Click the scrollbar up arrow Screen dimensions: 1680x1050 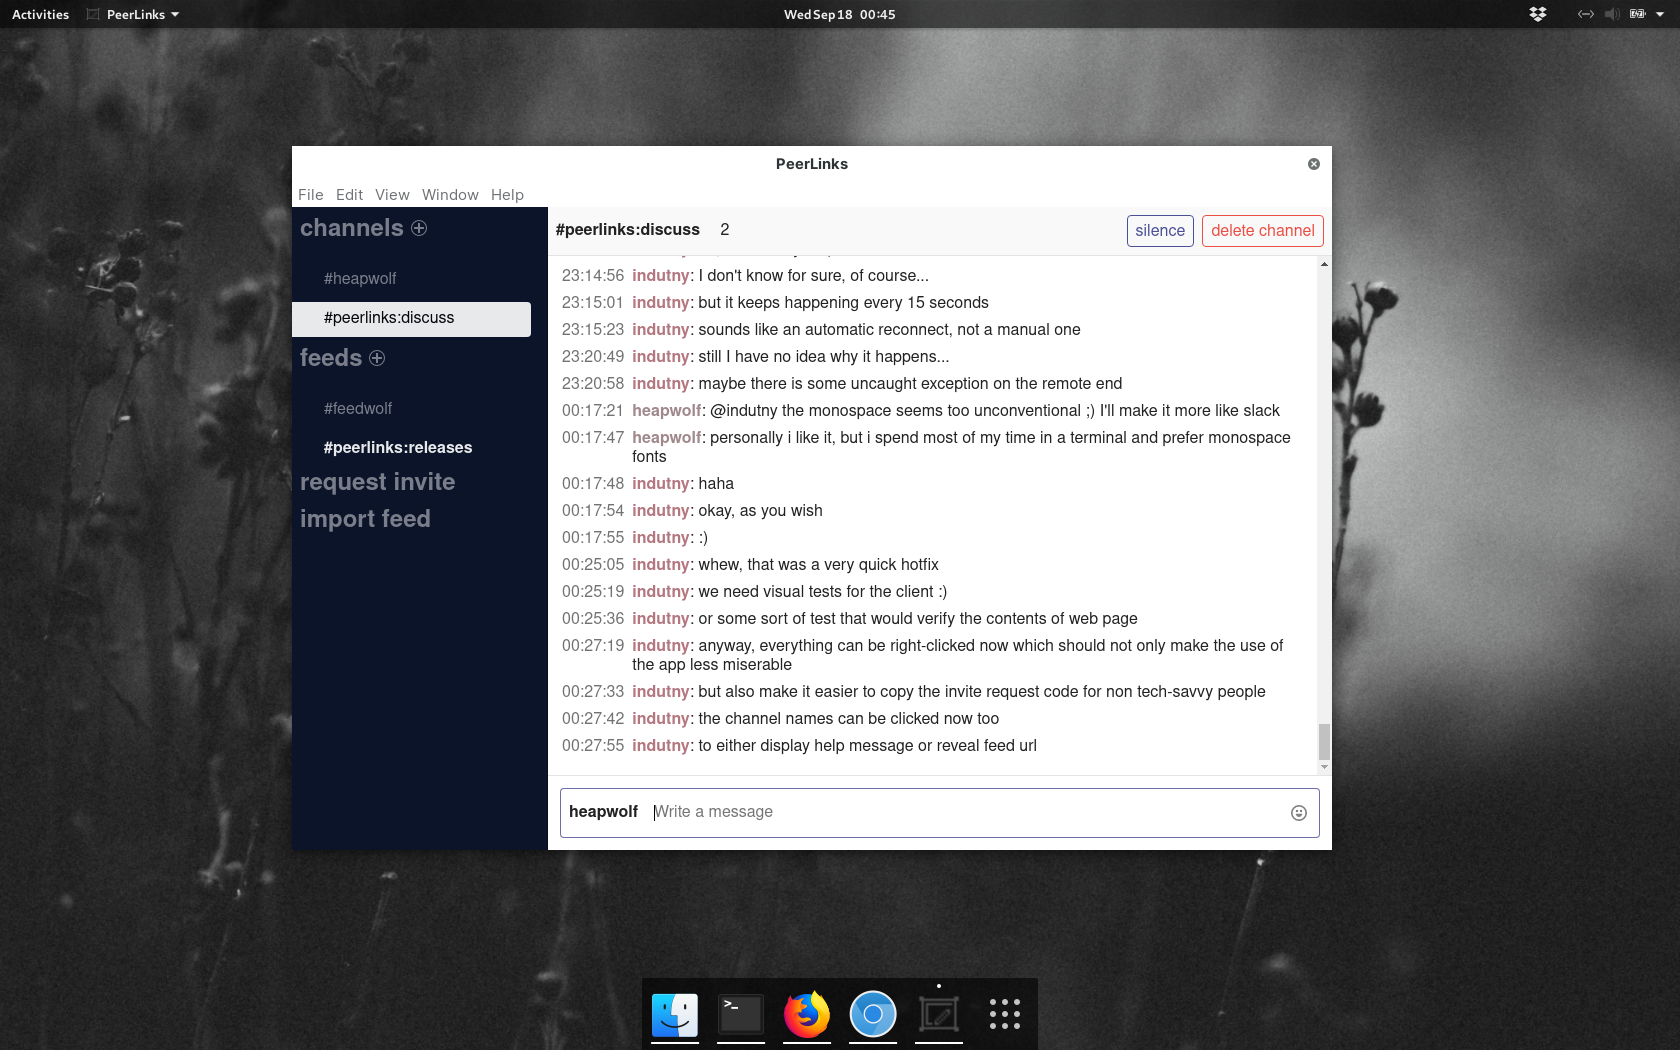(1324, 265)
